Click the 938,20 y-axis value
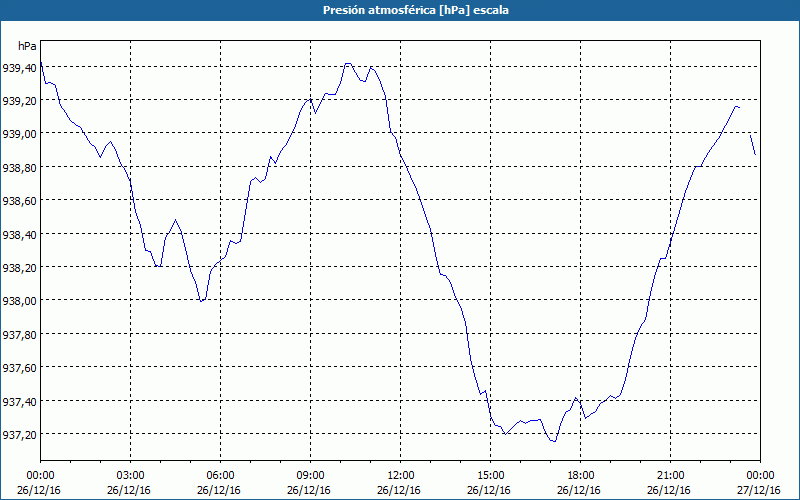This screenshot has height=500, width=800. (19, 268)
